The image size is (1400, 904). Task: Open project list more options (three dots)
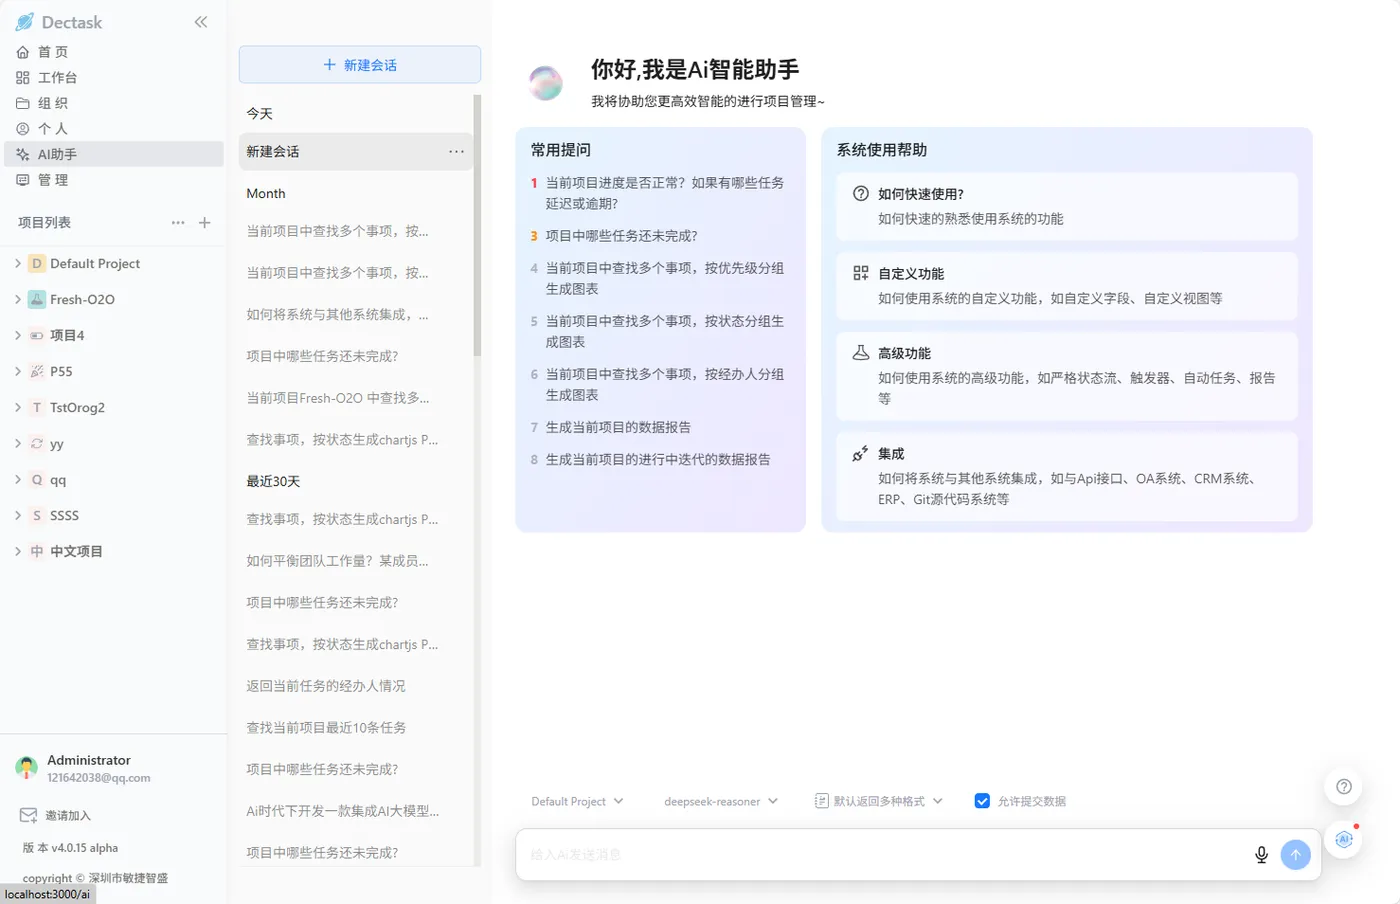point(178,223)
